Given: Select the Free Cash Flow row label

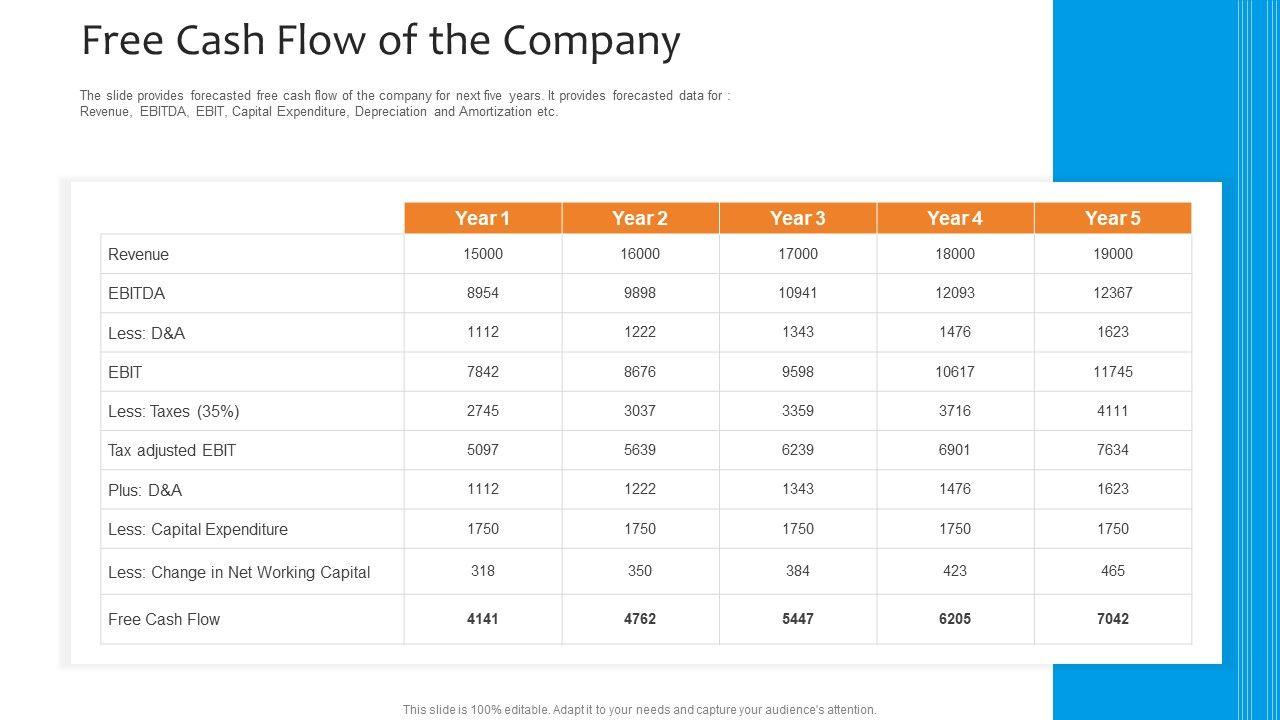Looking at the screenshot, I should (x=164, y=620).
